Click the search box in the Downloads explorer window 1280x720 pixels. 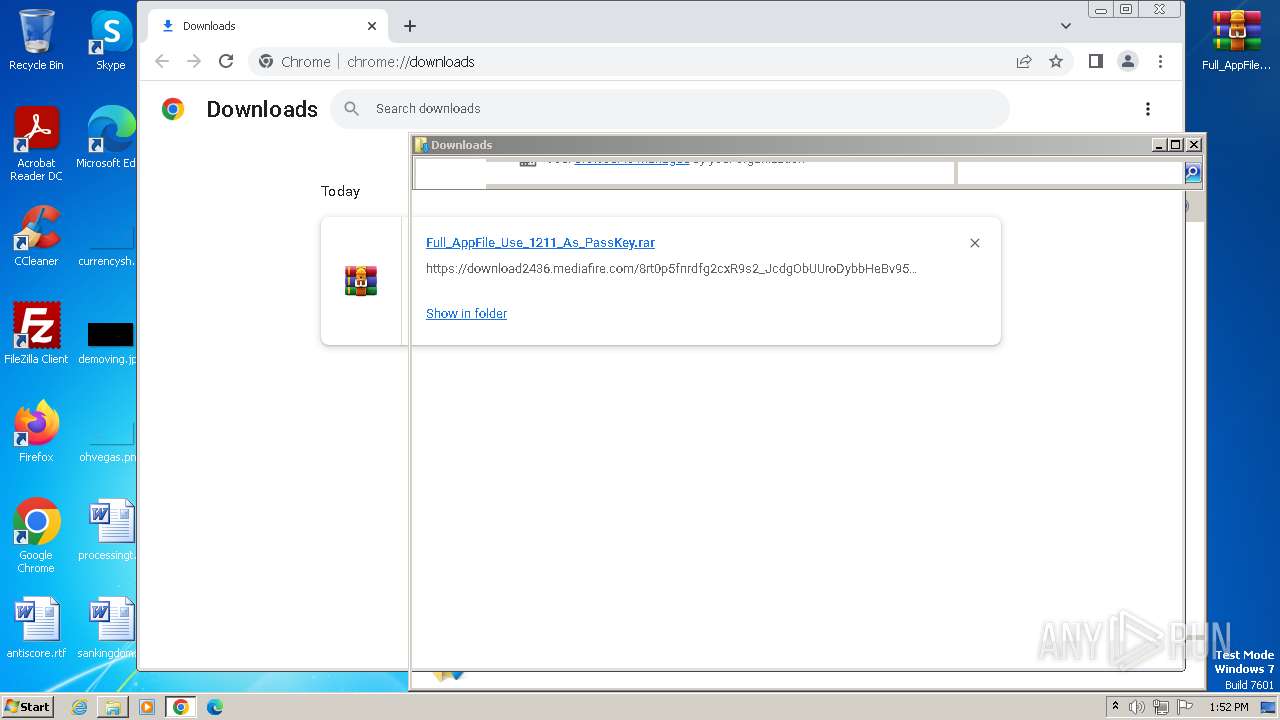1070,173
